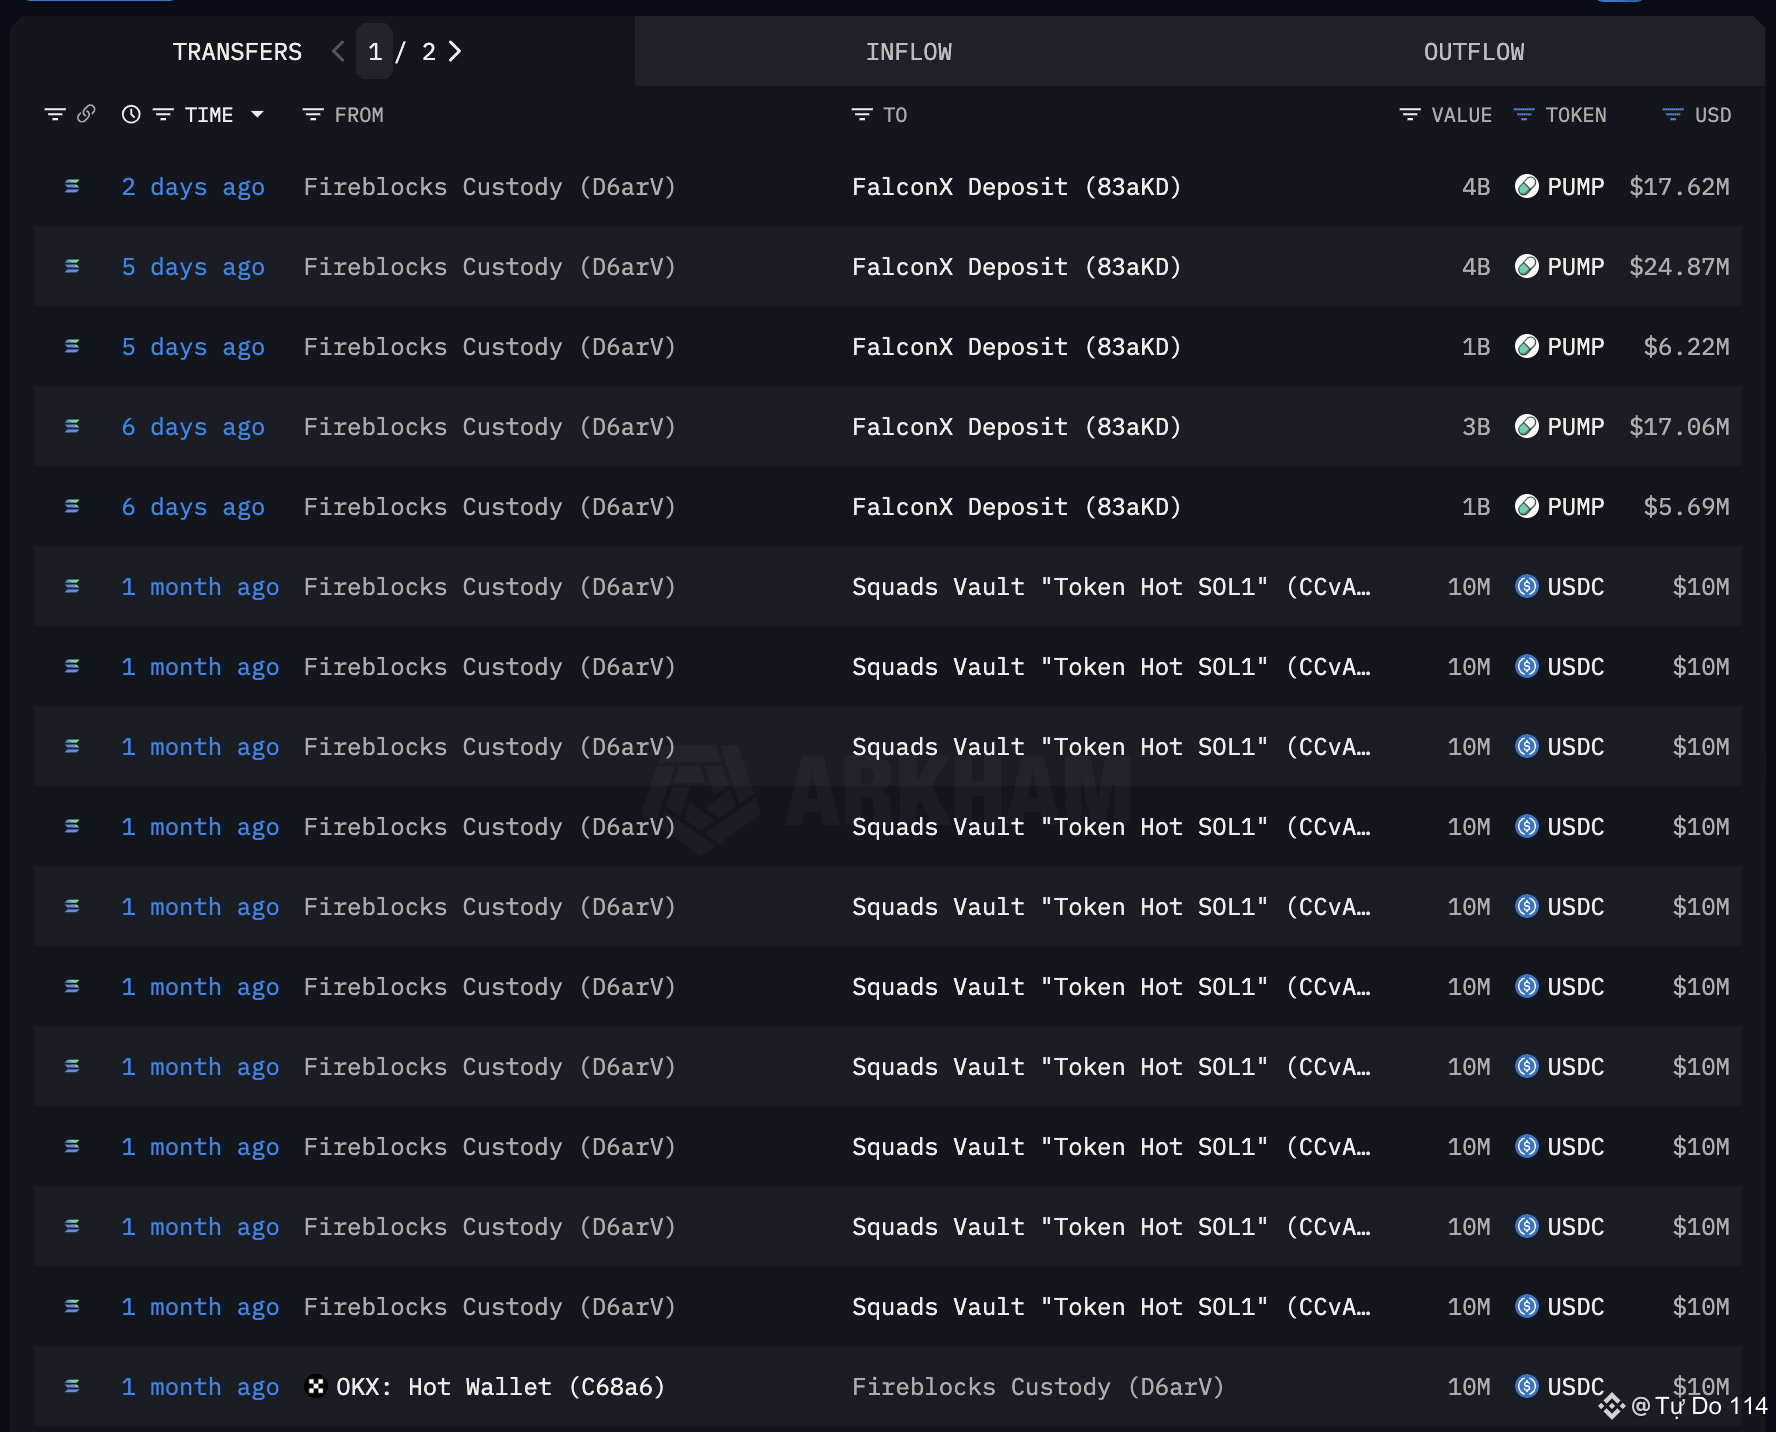The width and height of the screenshot is (1776, 1432).
Task: Open the FROM column filter icon
Action: click(x=313, y=114)
